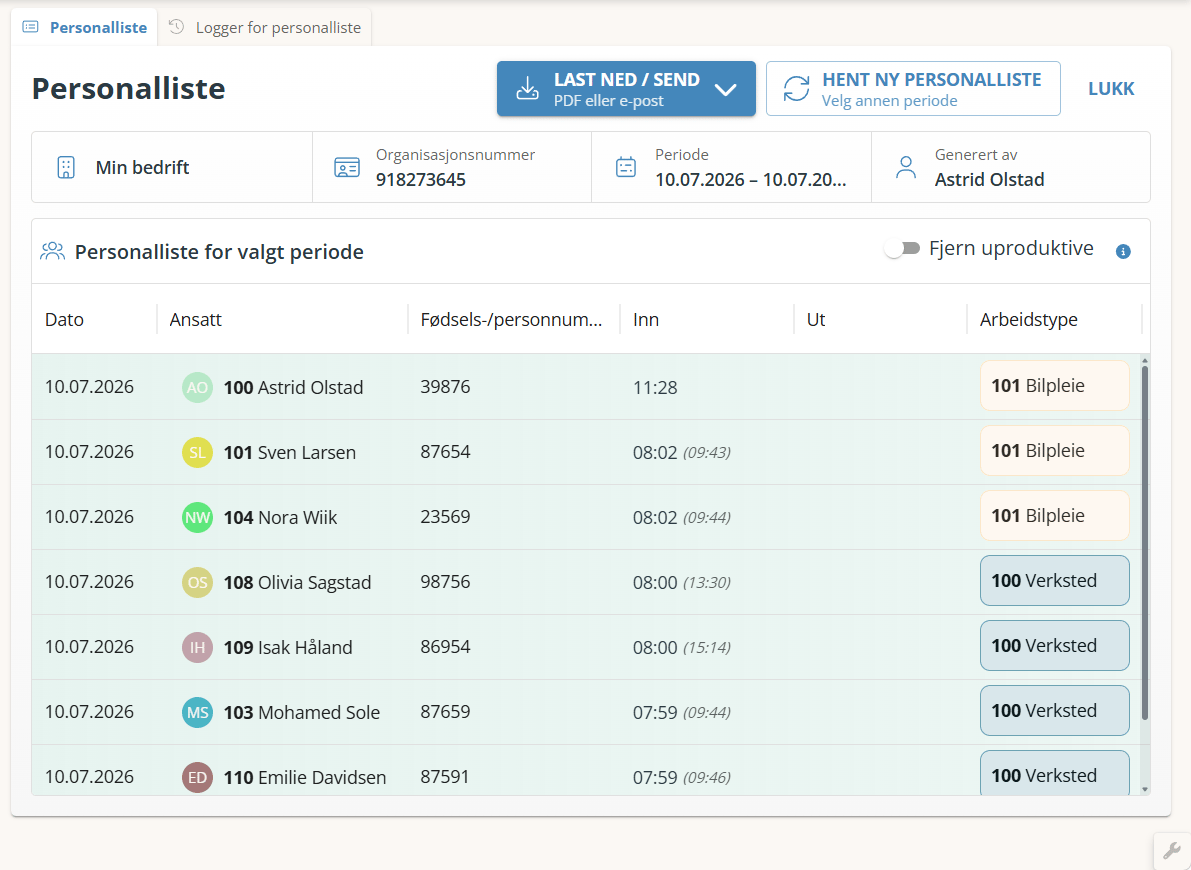Click the calendar icon by Periode
Viewport: 1191px width, 870px height.
[x=626, y=167]
